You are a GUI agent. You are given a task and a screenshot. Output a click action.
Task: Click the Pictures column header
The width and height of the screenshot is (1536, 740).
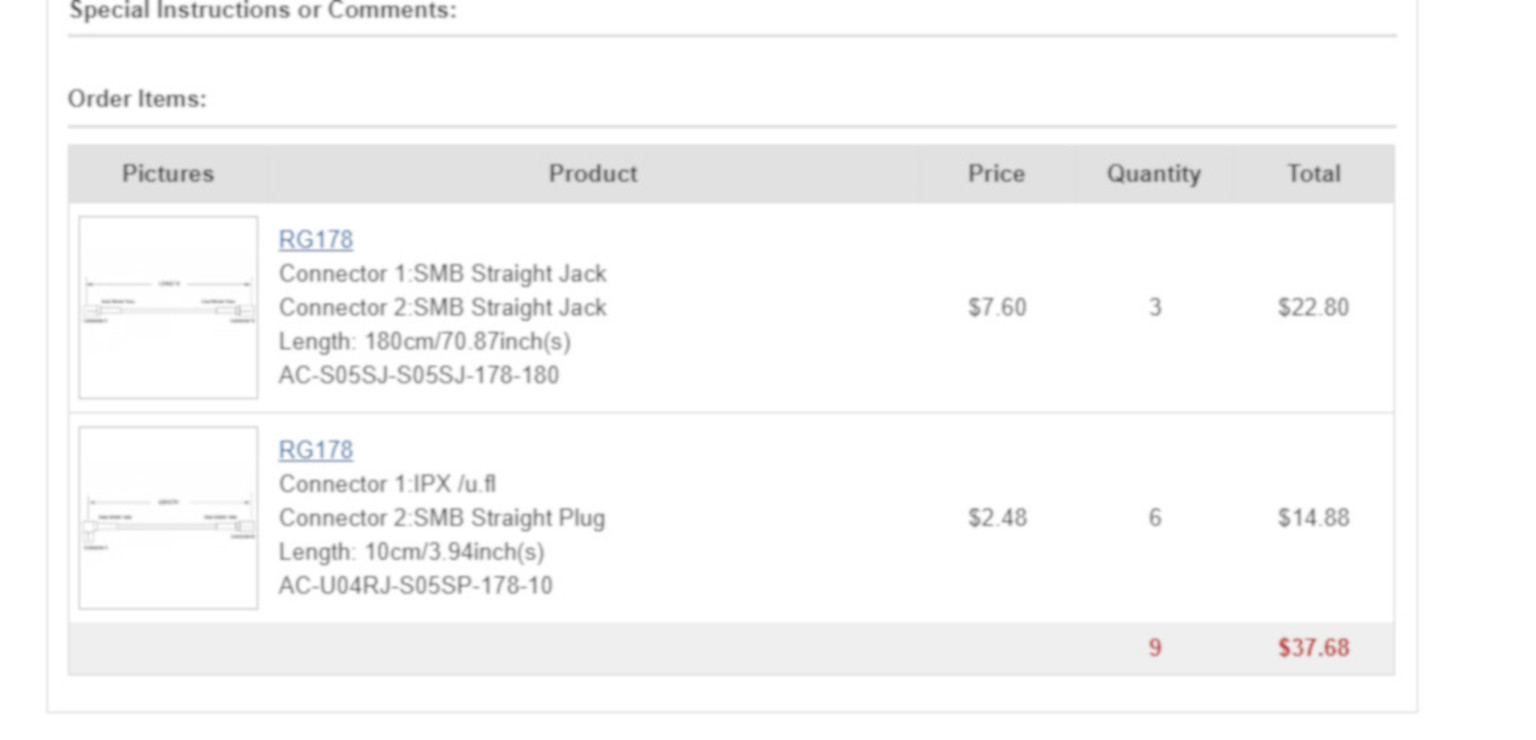[x=168, y=174]
